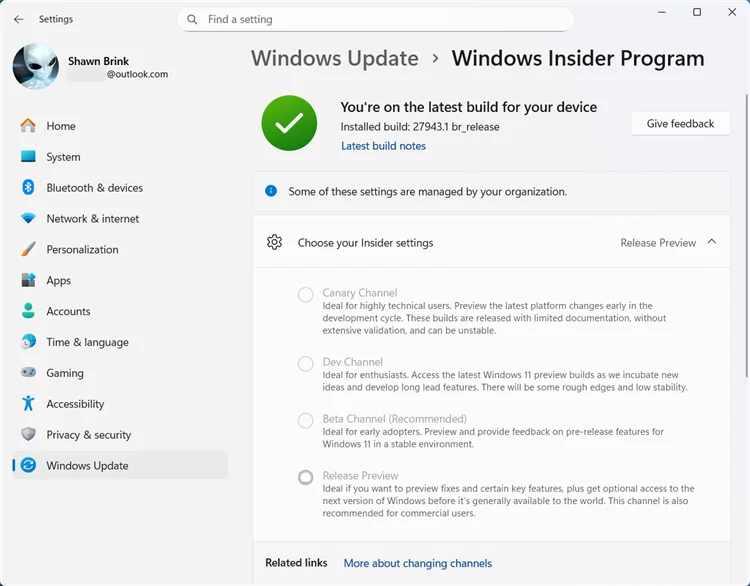Click the Apps icon in sidebar
This screenshot has width=750, height=586.
coord(28,280)
